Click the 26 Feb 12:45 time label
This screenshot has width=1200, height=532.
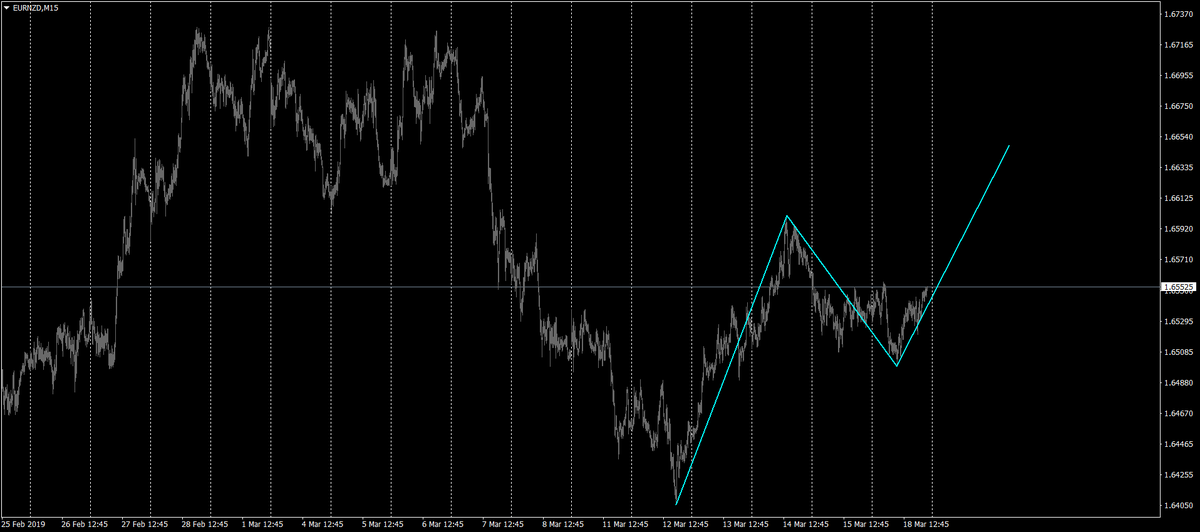pyautogui.click(x=85, y=523)
